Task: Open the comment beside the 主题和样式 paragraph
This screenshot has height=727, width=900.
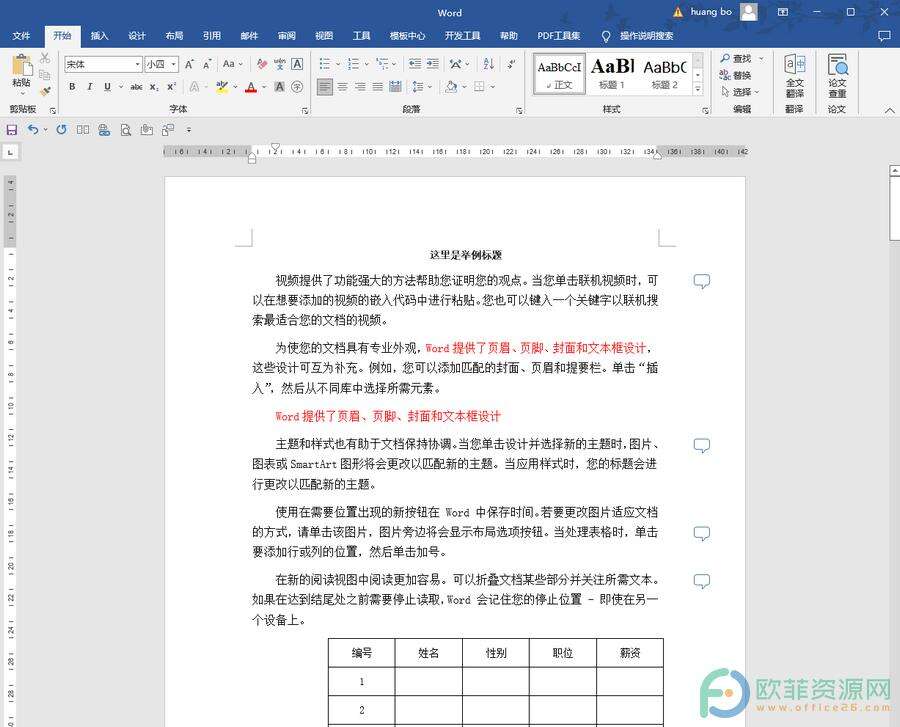Action: 701,445
